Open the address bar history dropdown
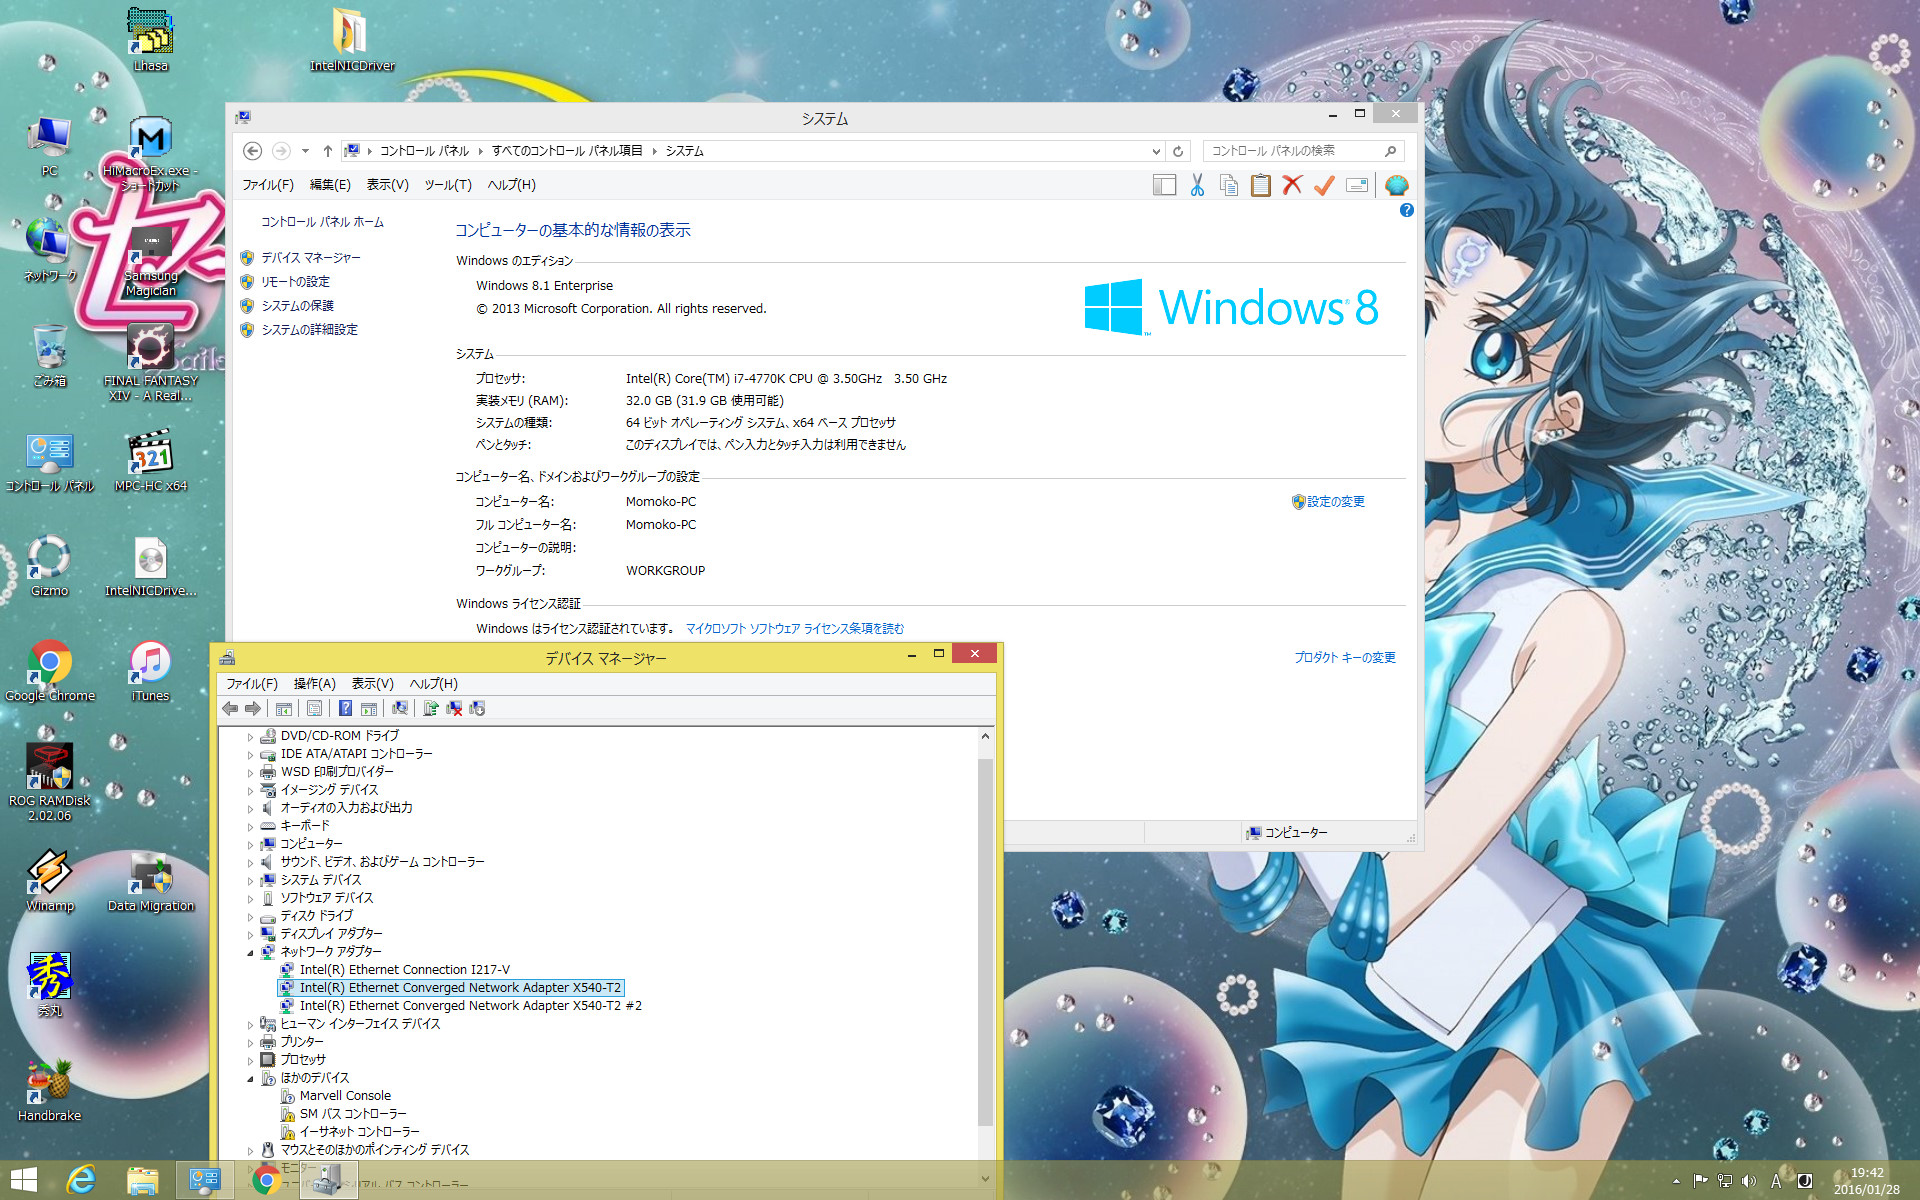1920x1200 pixels. [x=1156, y=151]
